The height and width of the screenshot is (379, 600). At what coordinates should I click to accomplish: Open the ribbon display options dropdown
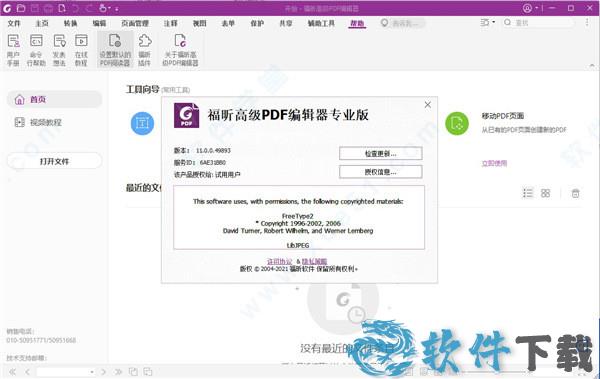(x=488, y=23)
